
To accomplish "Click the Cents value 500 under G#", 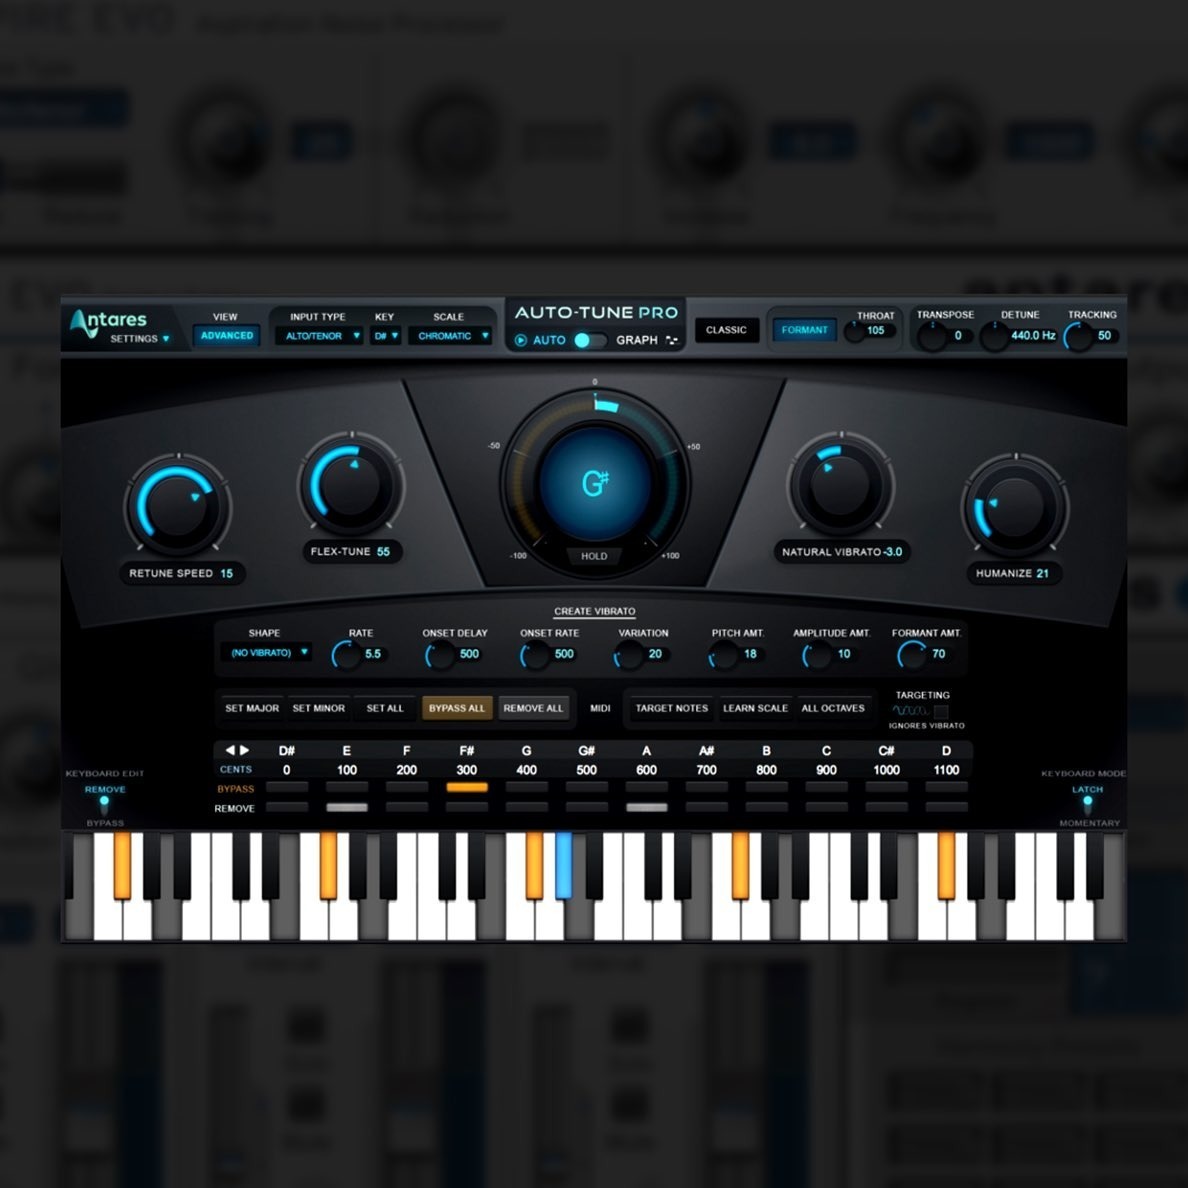I will 586,770.
